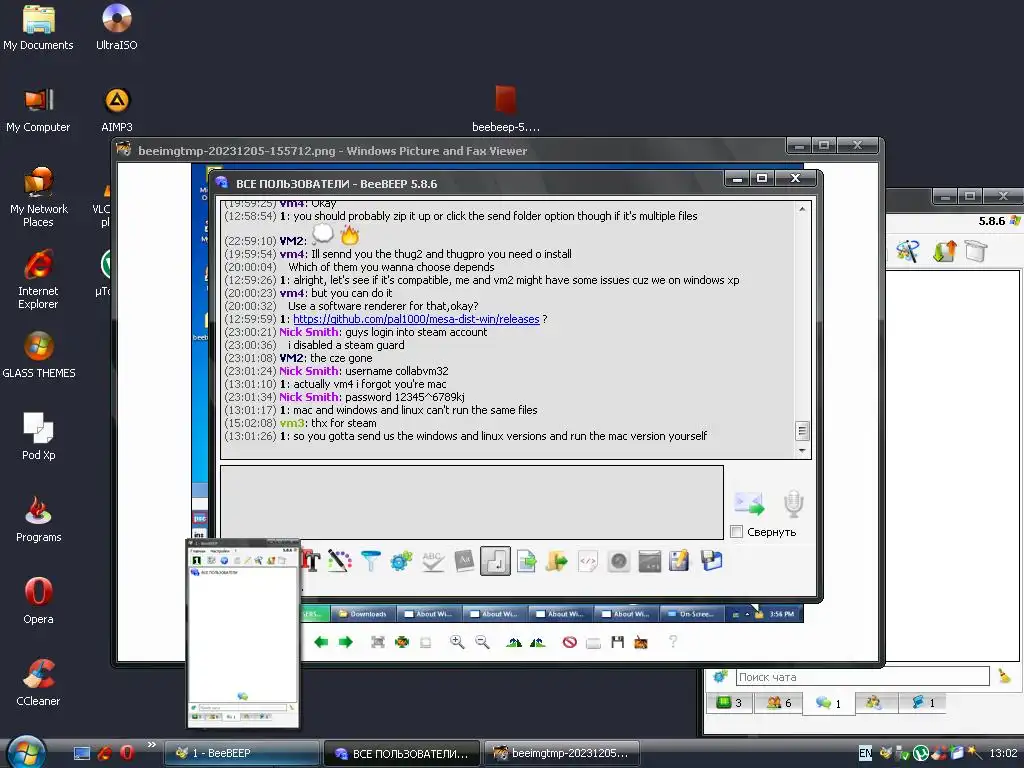Click Actual Size icon in Picture Viewer
The image size is (1024, 768).
coord(402,642)
